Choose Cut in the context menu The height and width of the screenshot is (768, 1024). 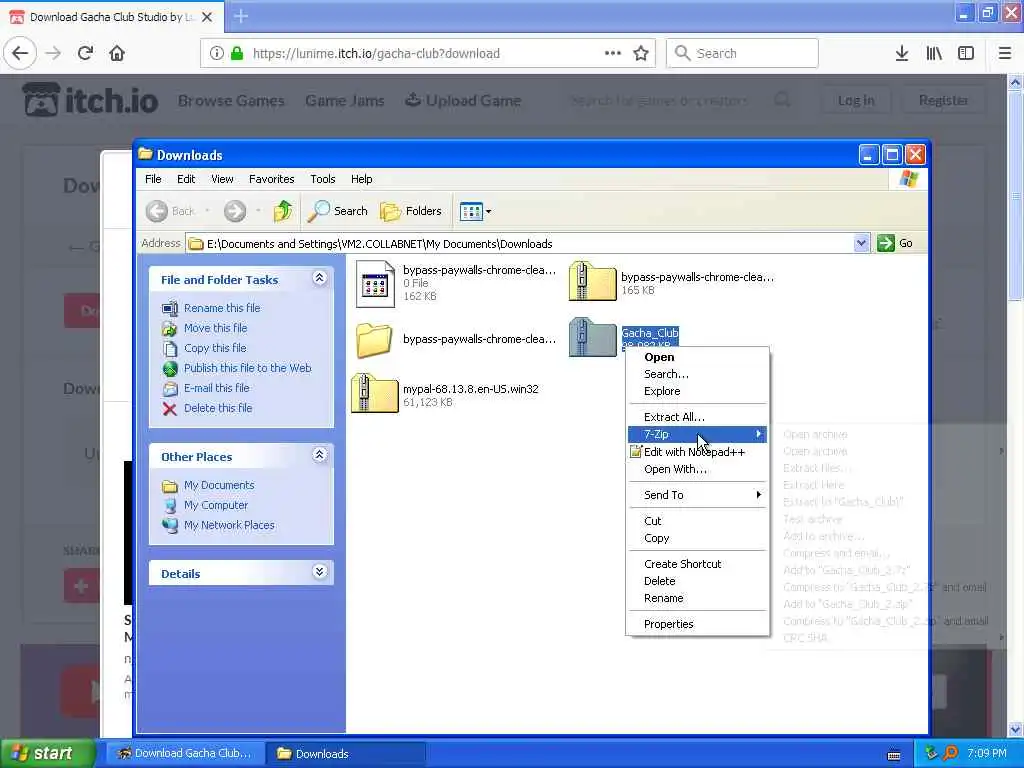tap(697, 521)
